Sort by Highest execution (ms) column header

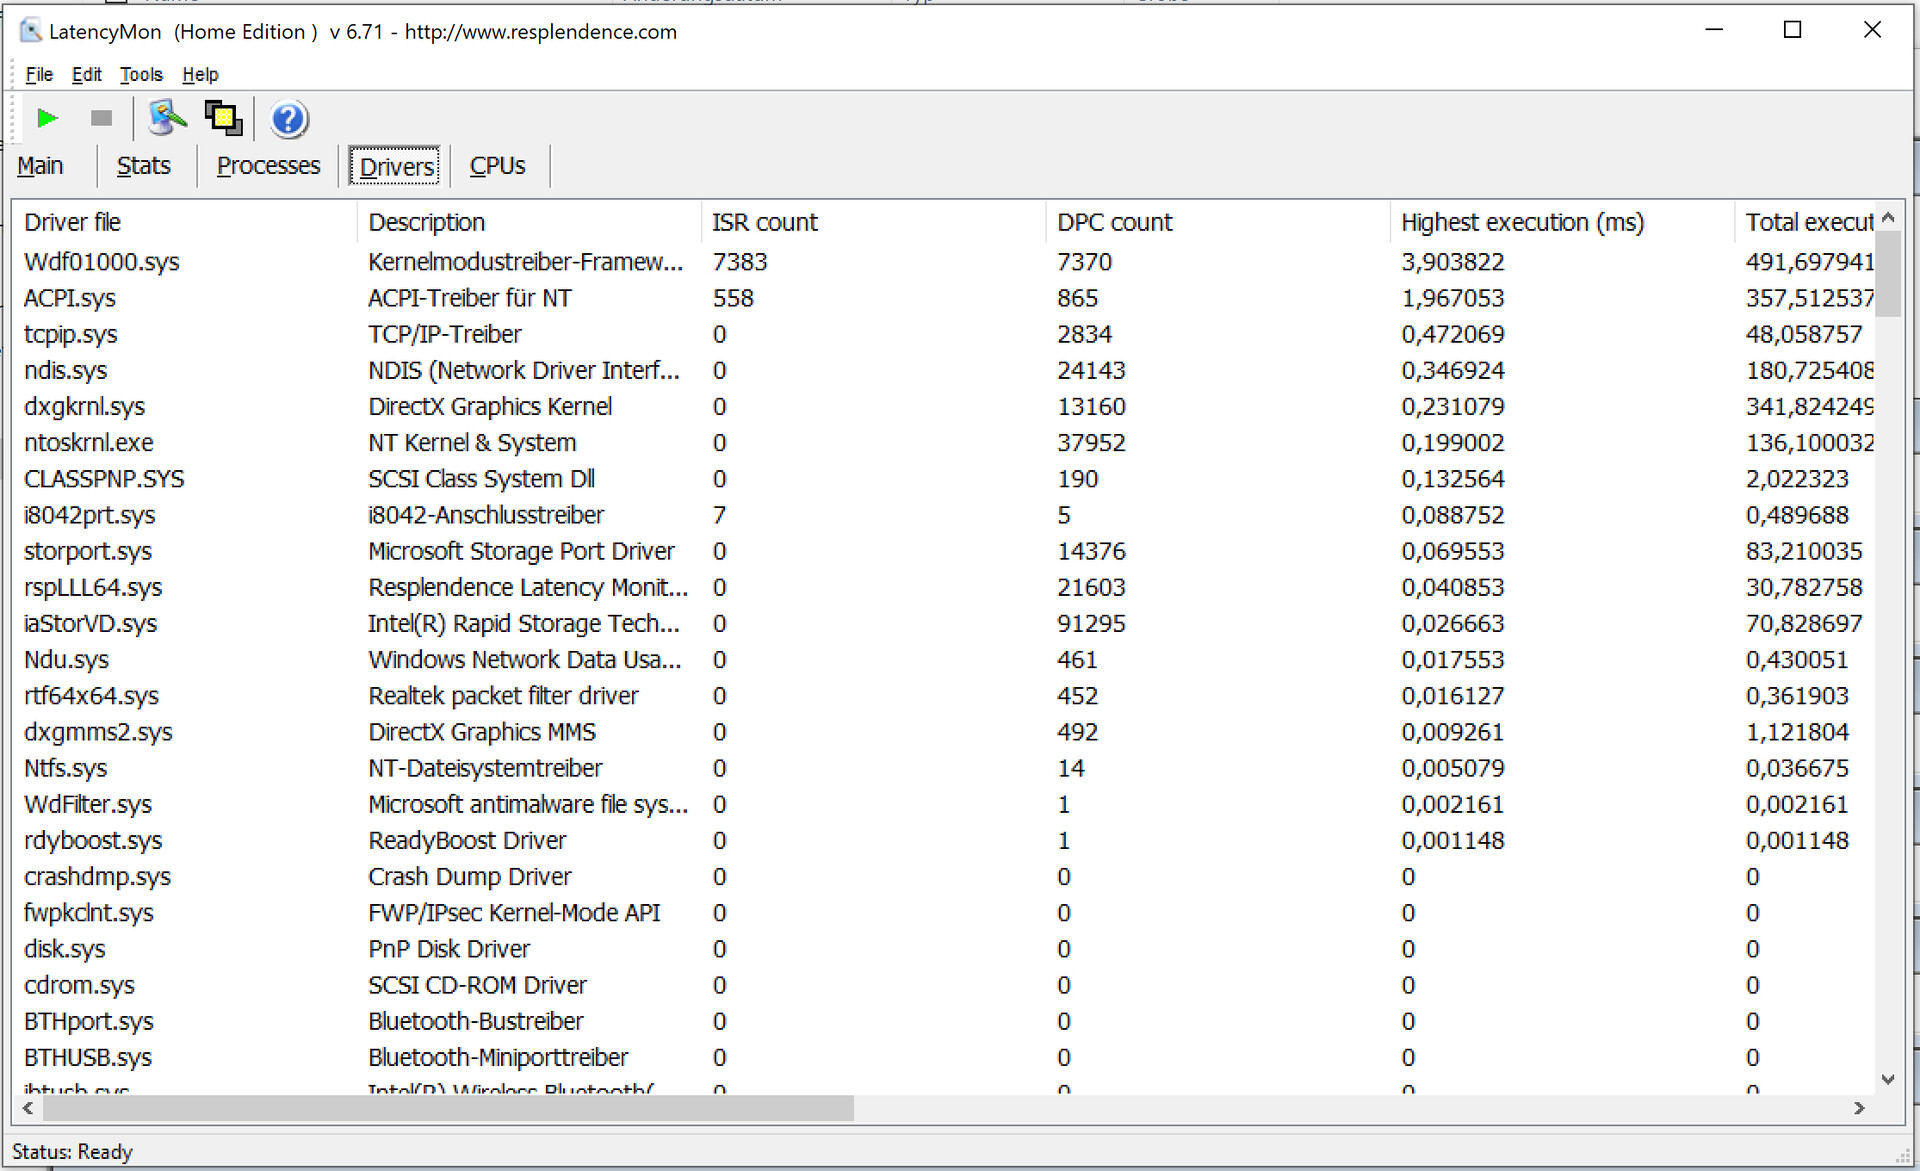pyautogui.click(x=1521, y=222)
